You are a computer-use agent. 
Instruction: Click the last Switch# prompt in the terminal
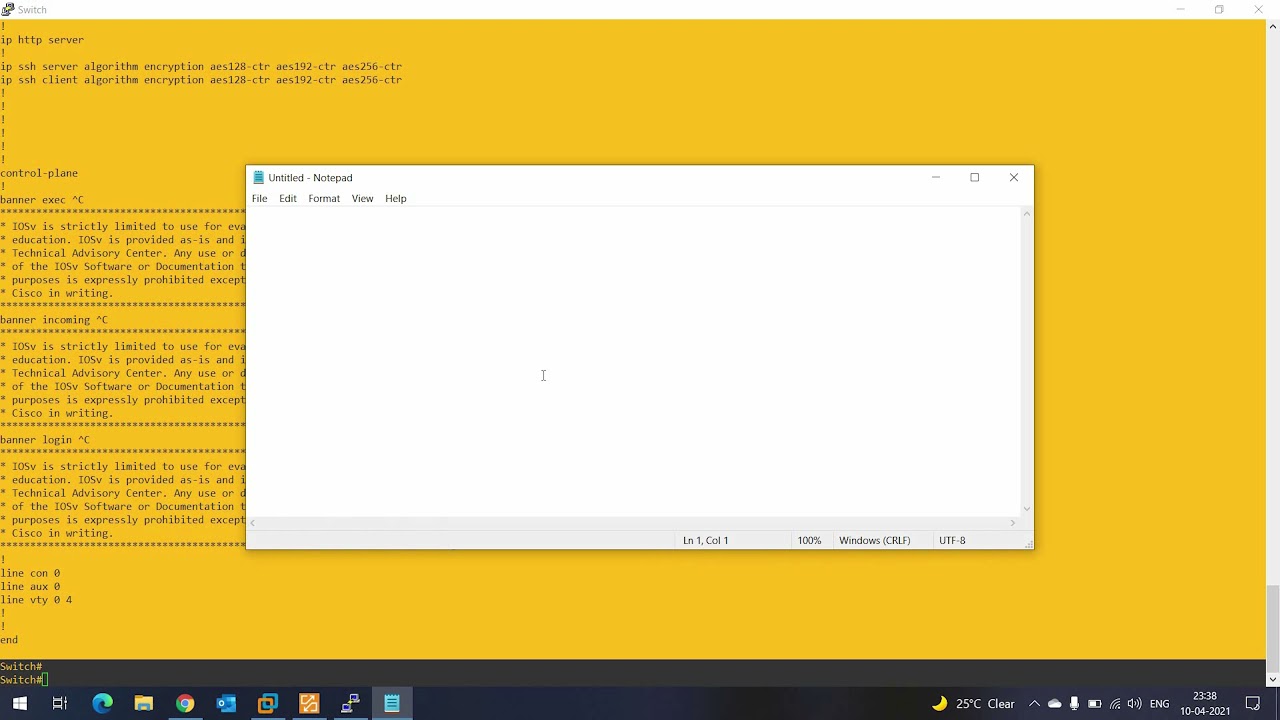click(21, 680)
